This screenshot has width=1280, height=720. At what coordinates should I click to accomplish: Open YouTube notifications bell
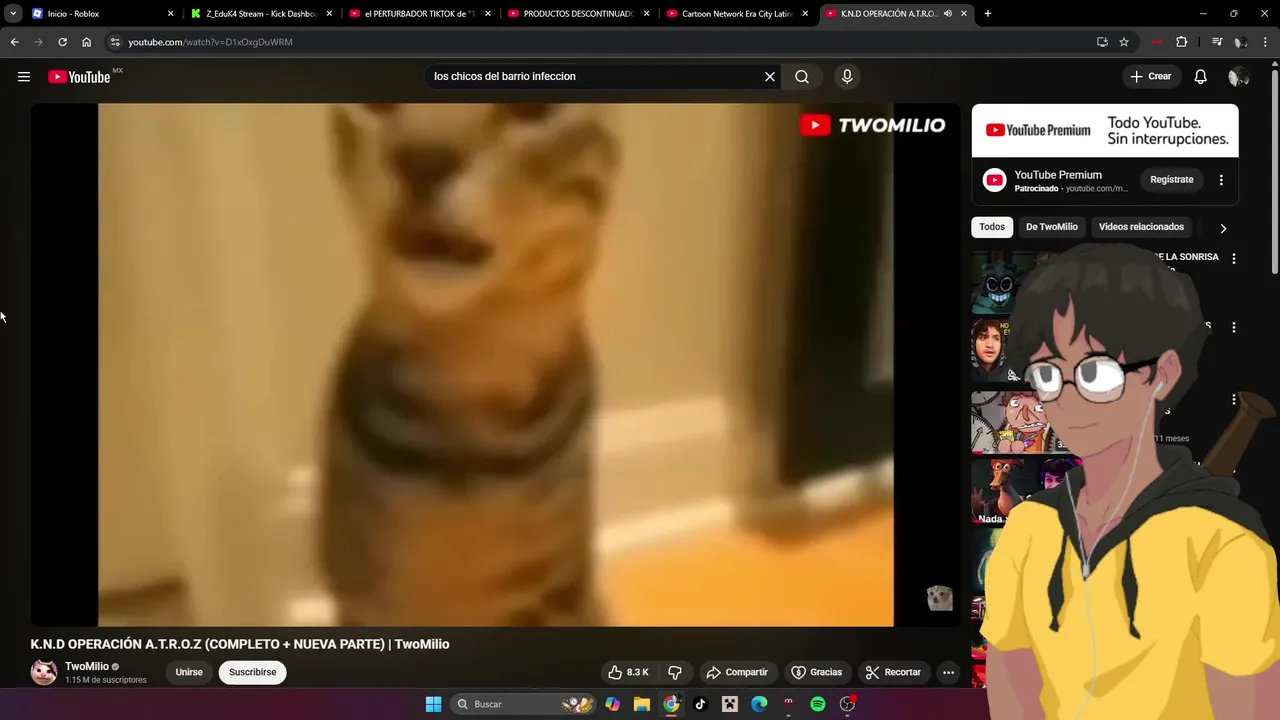coord(1201,77)
